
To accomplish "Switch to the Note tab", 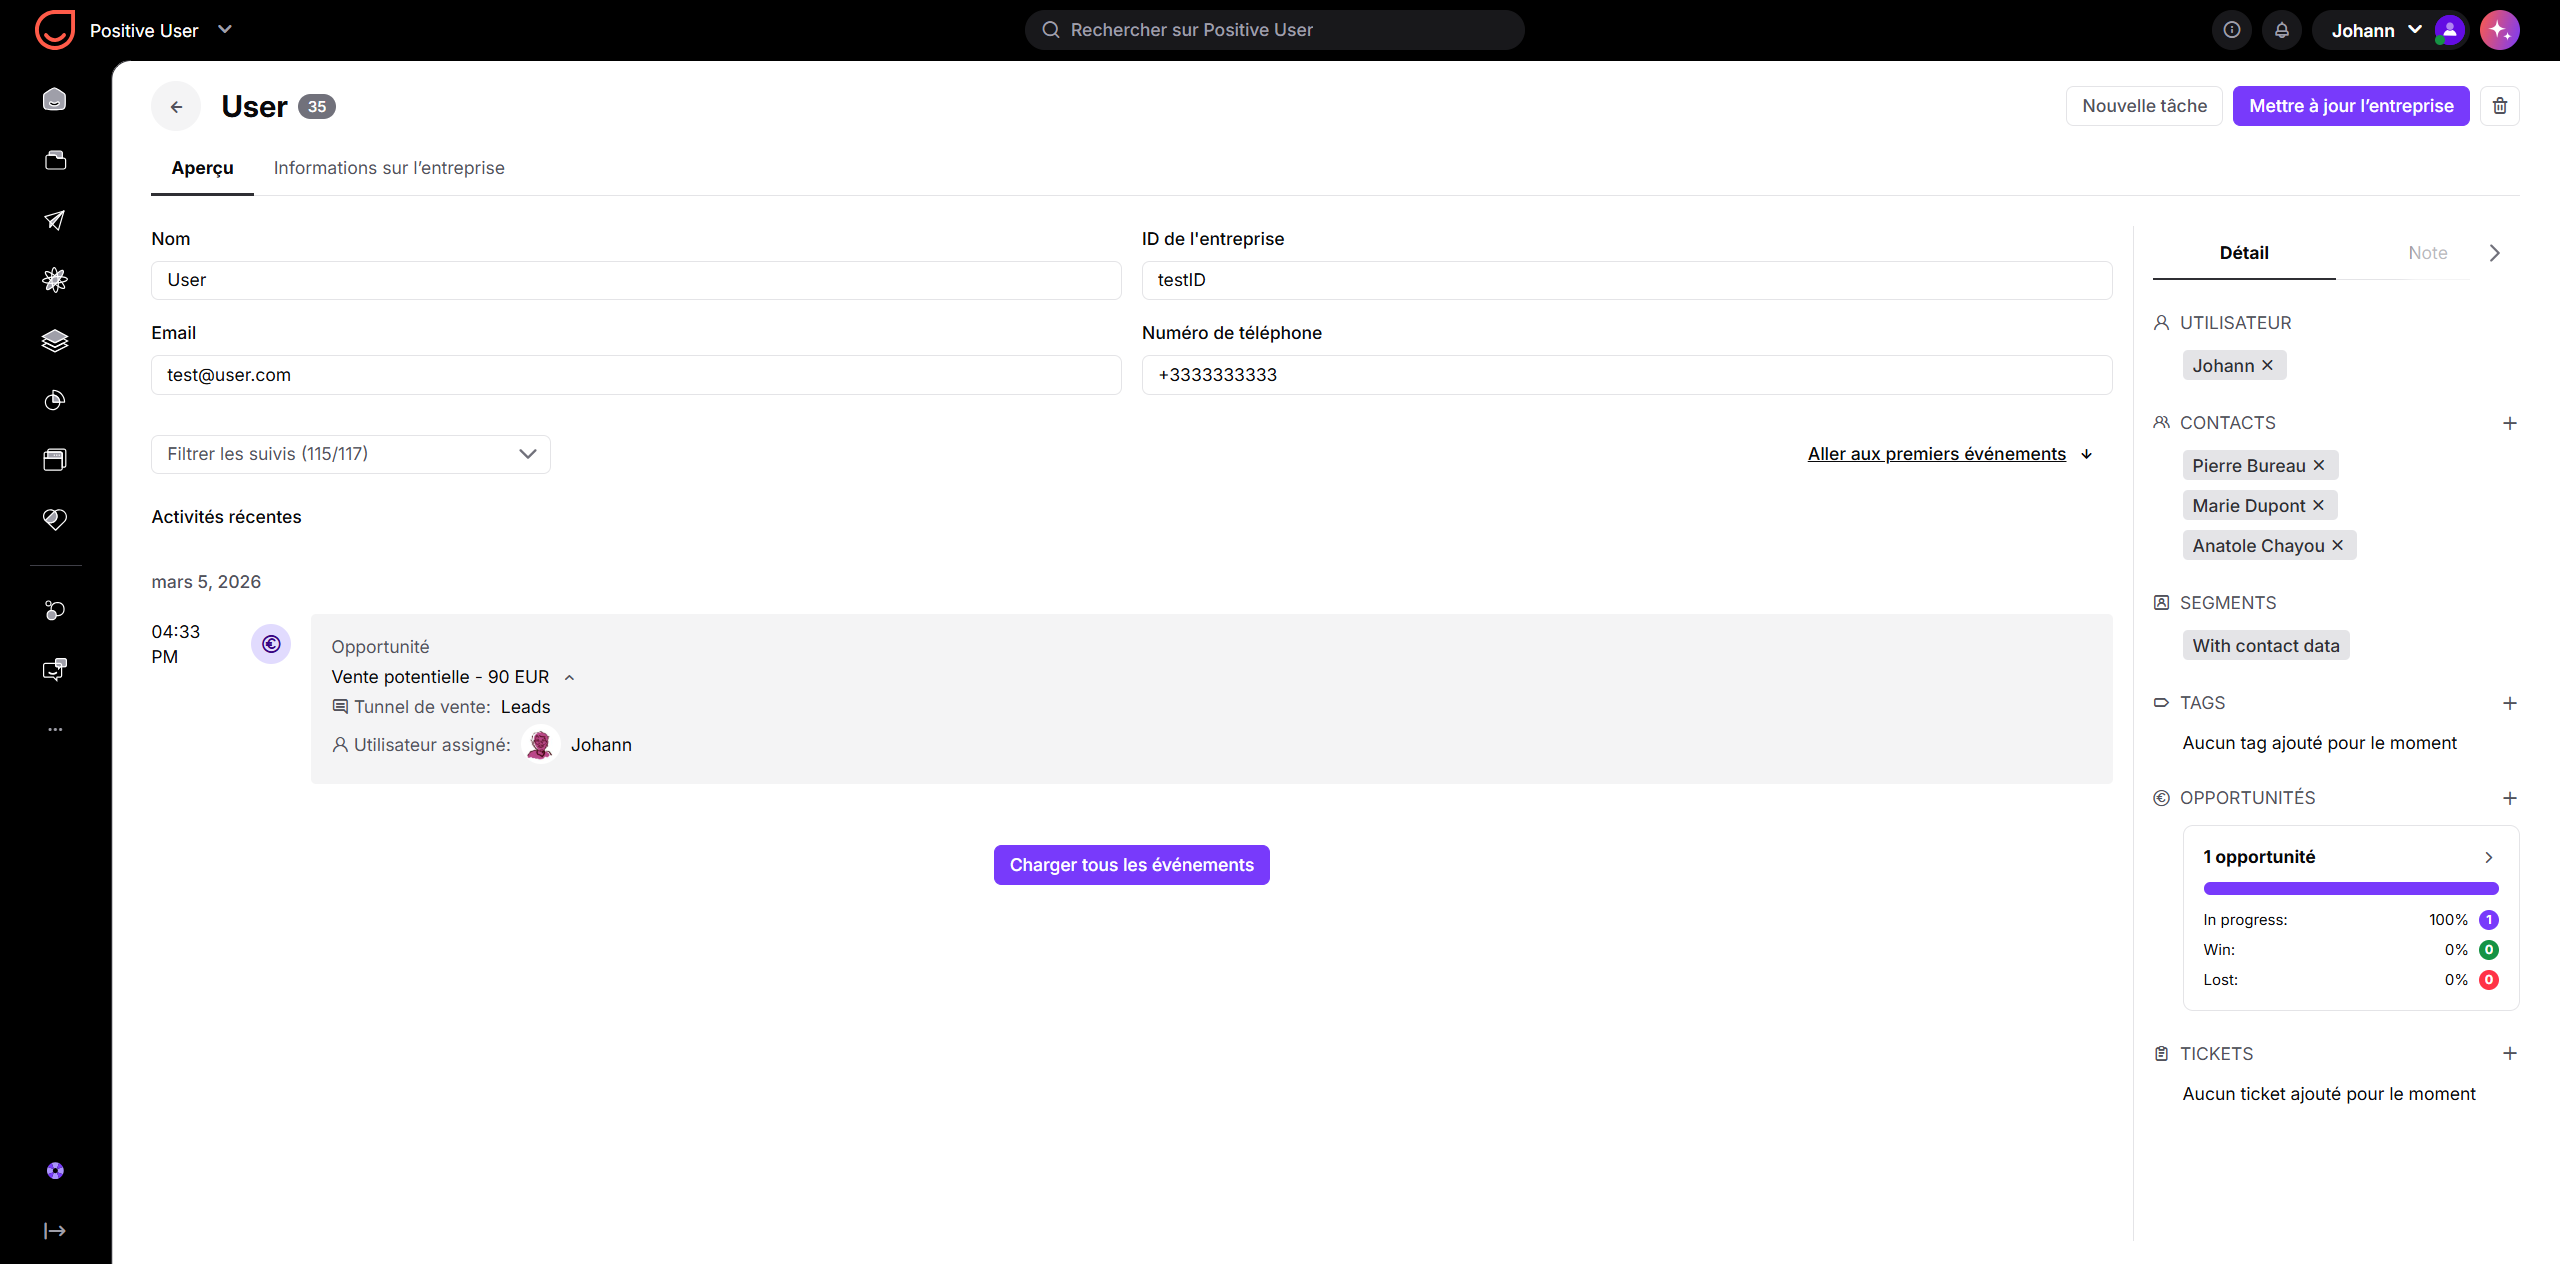I will coord(2427,253).
